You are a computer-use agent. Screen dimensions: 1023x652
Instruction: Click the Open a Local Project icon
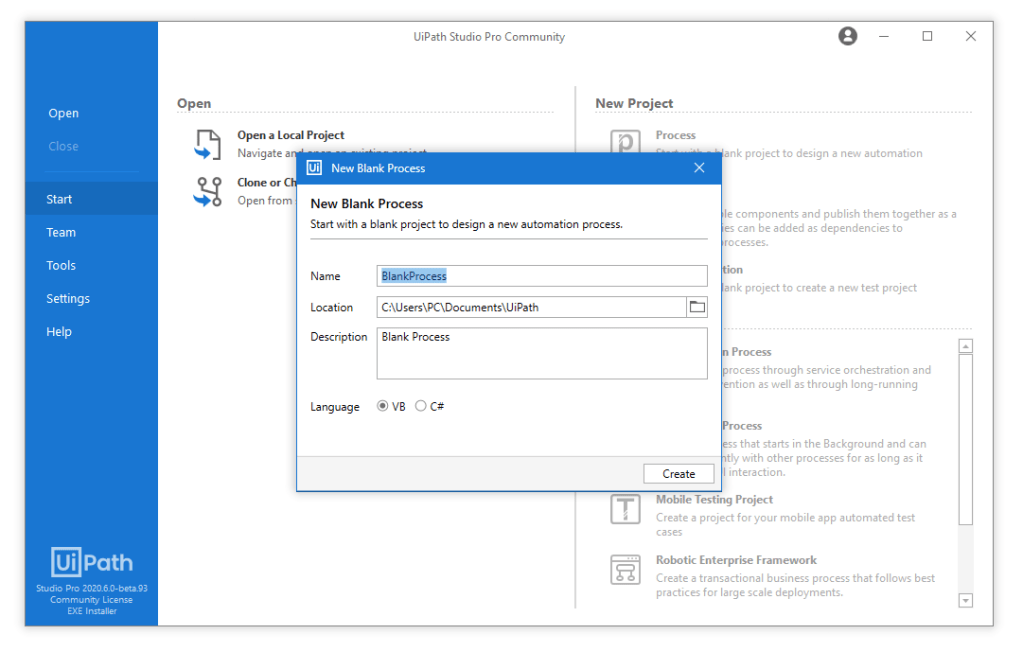(x=207, y=144)
